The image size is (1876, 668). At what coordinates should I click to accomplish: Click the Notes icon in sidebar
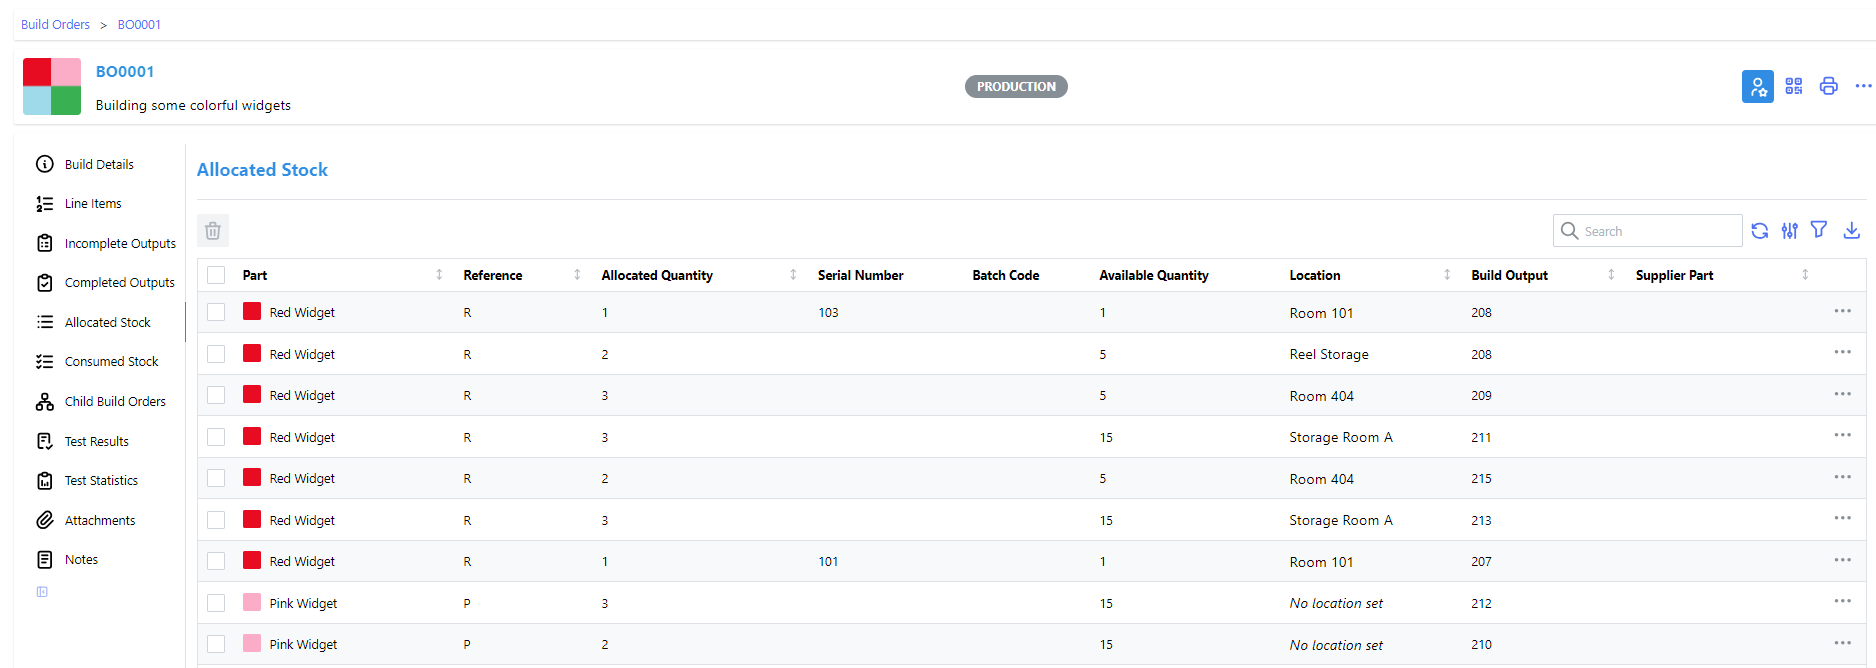pyautogui.click(x=45, y=560)
